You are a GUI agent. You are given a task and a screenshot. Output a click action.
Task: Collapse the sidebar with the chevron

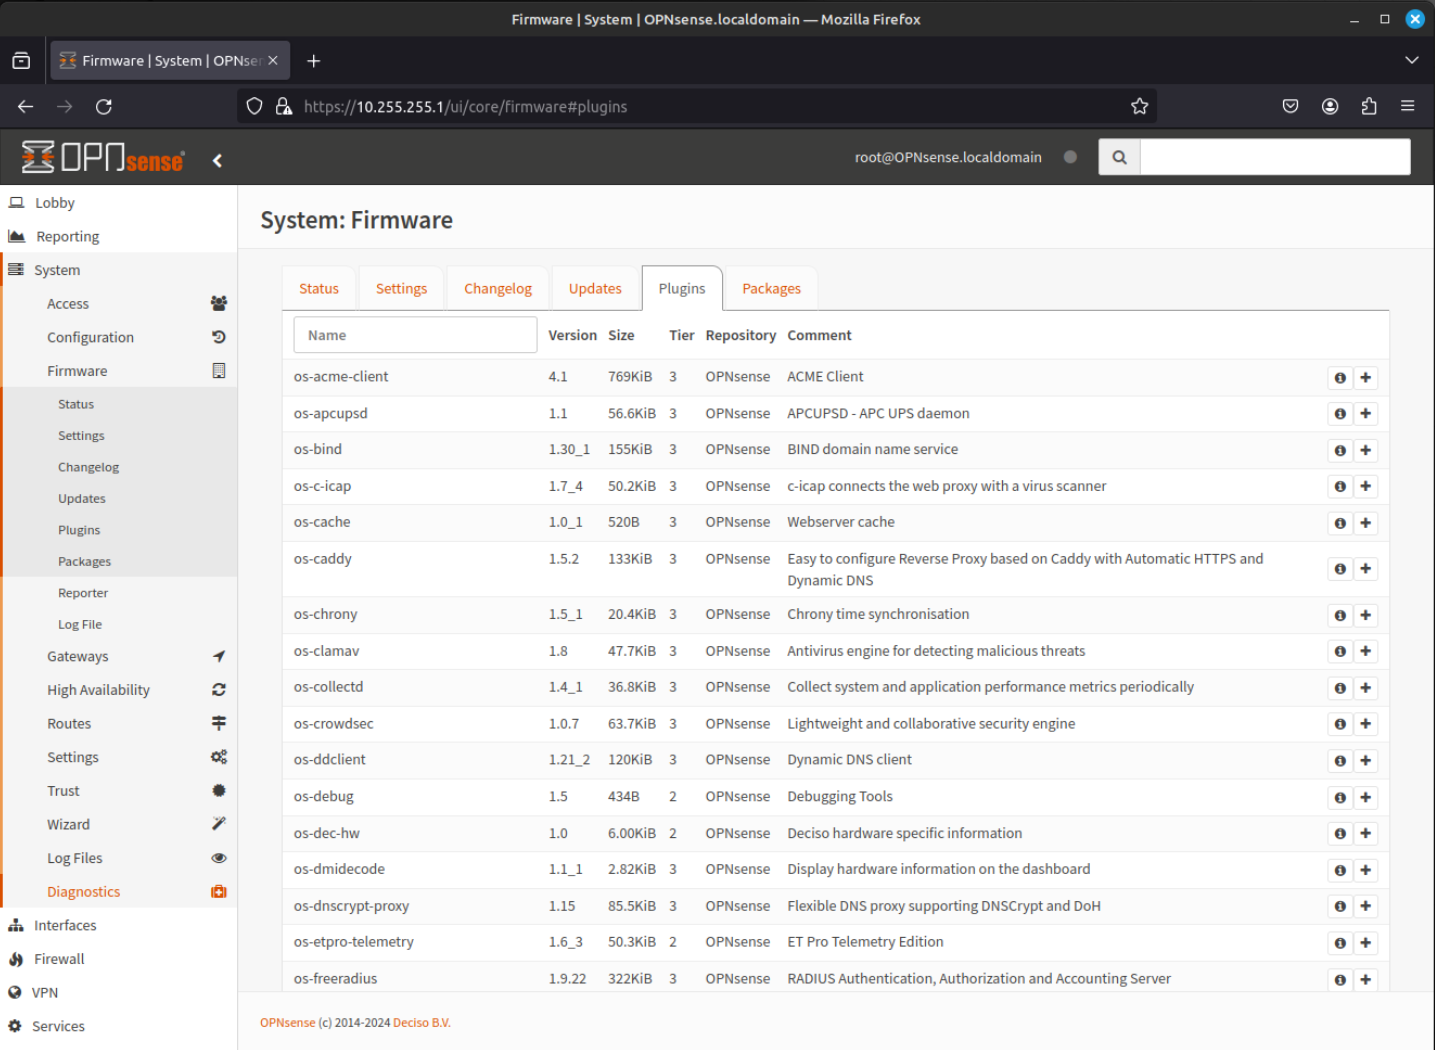[217, 160]
